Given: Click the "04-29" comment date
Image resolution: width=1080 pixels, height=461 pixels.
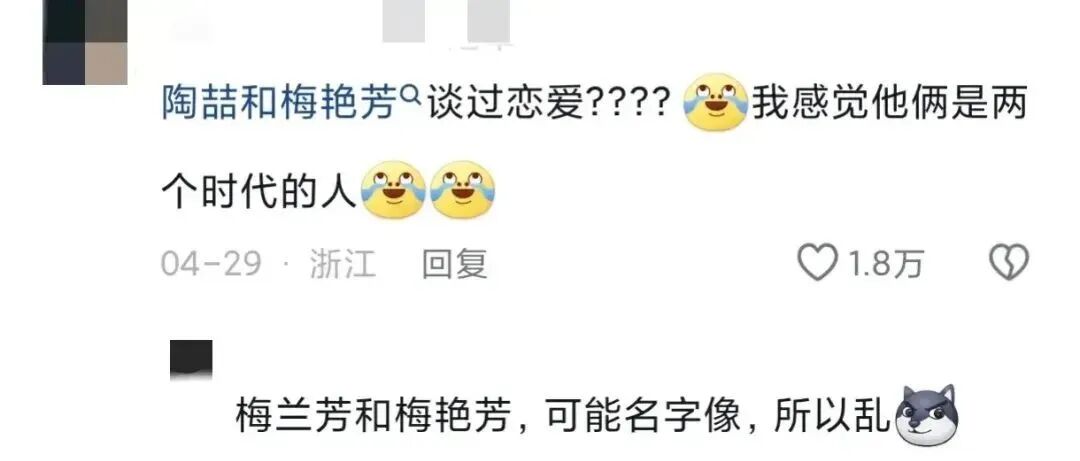Looking at the screenshot, I should click(211, 264).
